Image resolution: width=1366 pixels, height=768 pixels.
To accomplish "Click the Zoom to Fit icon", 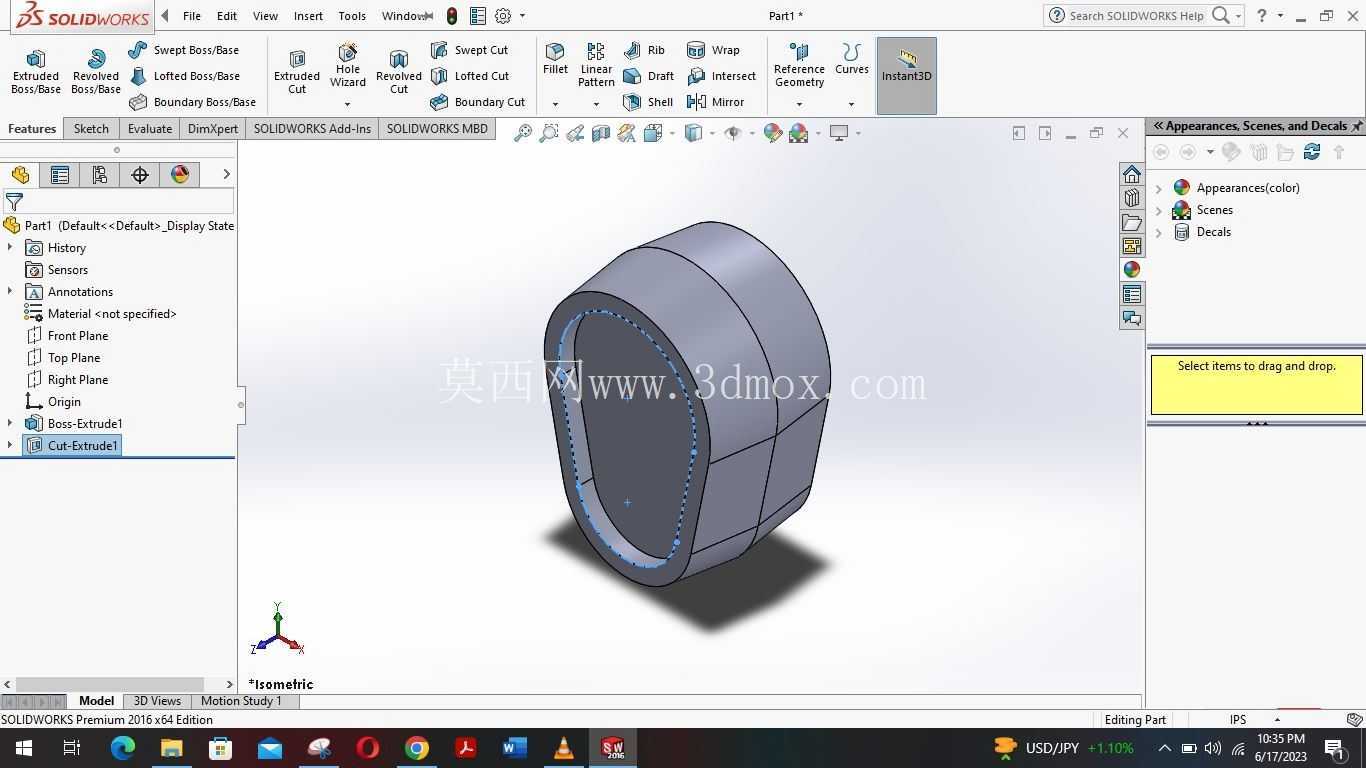I will coord(522,133).
